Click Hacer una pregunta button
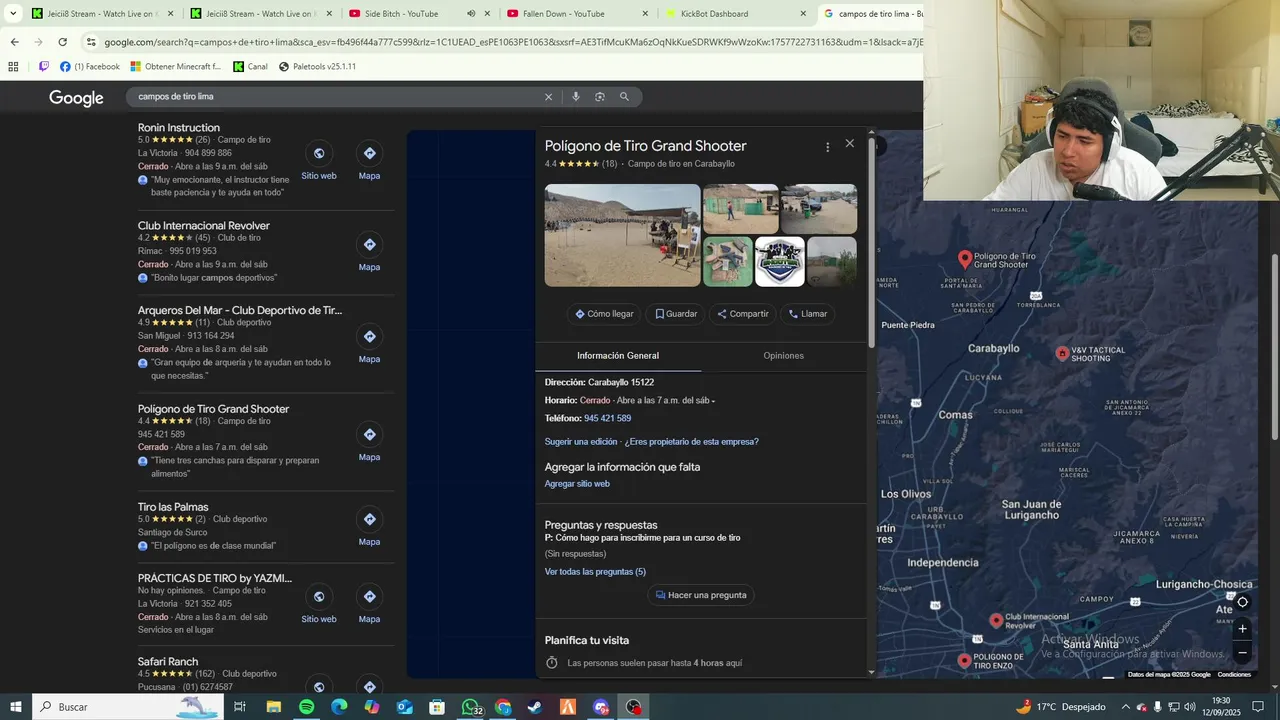Viewport: 1280px width, 720px height. click(701, 595)
